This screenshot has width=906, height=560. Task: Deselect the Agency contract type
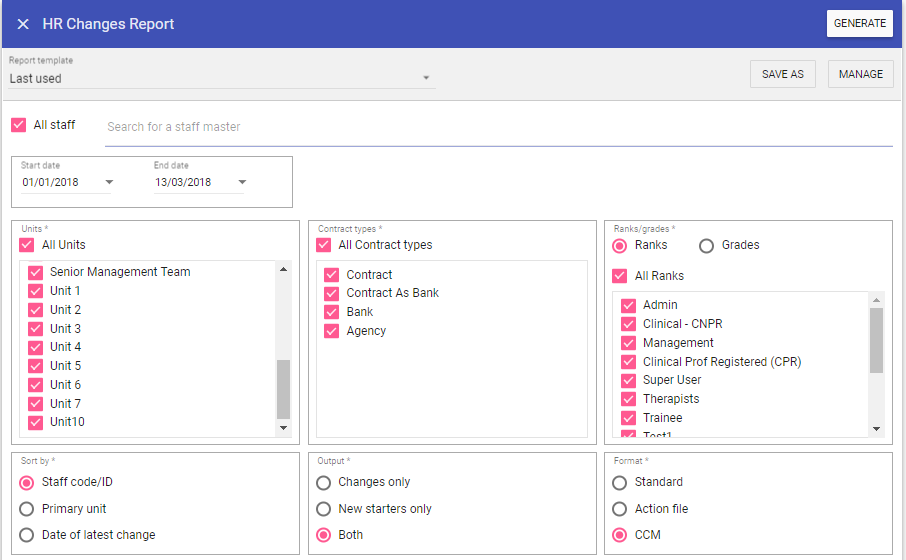[332, 331]
